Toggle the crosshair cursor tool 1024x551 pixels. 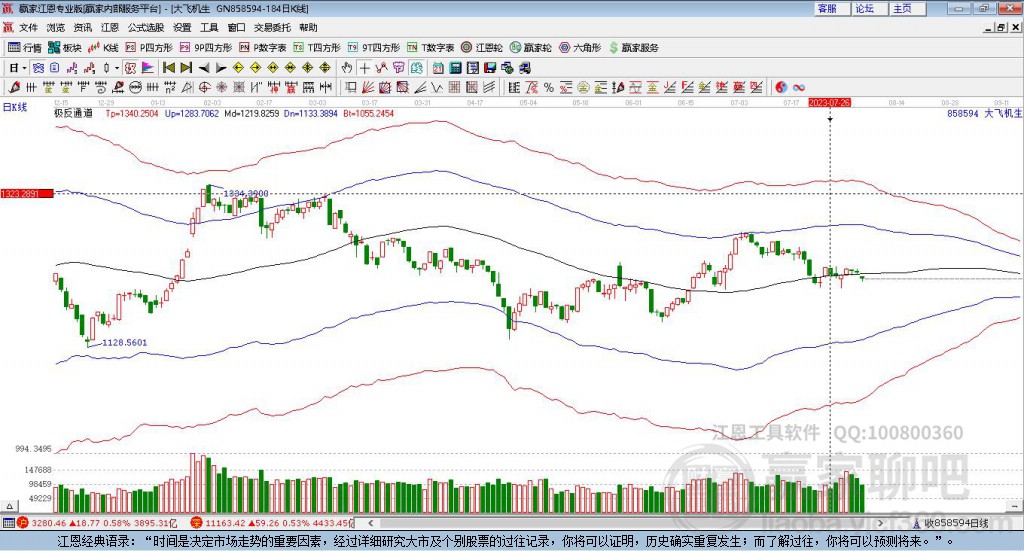pos(364,68)
